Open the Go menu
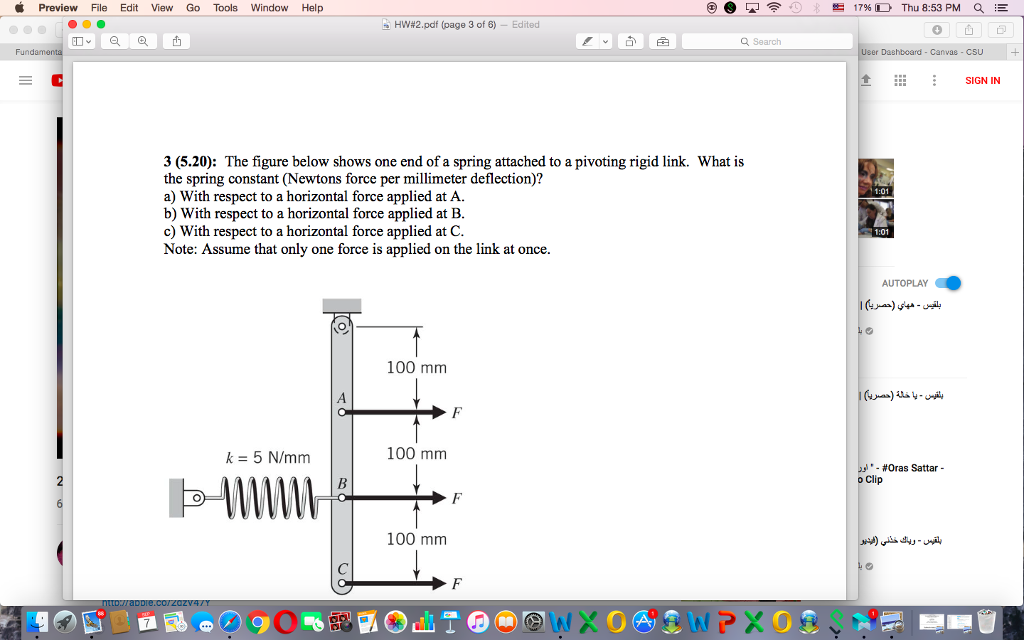Viewport: 1024px width, 640px height. pyautogui.click(x=193, y=8)
